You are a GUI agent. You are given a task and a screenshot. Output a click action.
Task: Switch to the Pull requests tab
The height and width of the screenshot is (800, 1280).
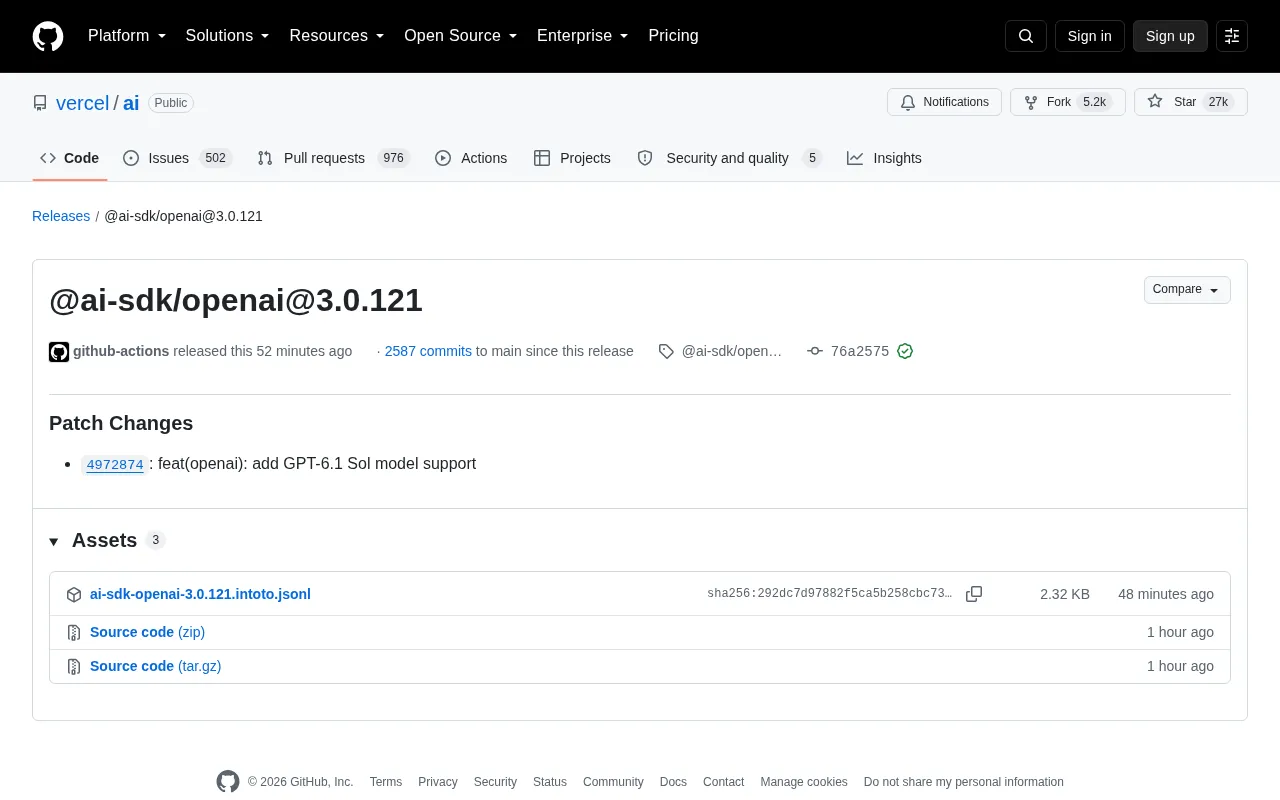click(x=333, y=158)
